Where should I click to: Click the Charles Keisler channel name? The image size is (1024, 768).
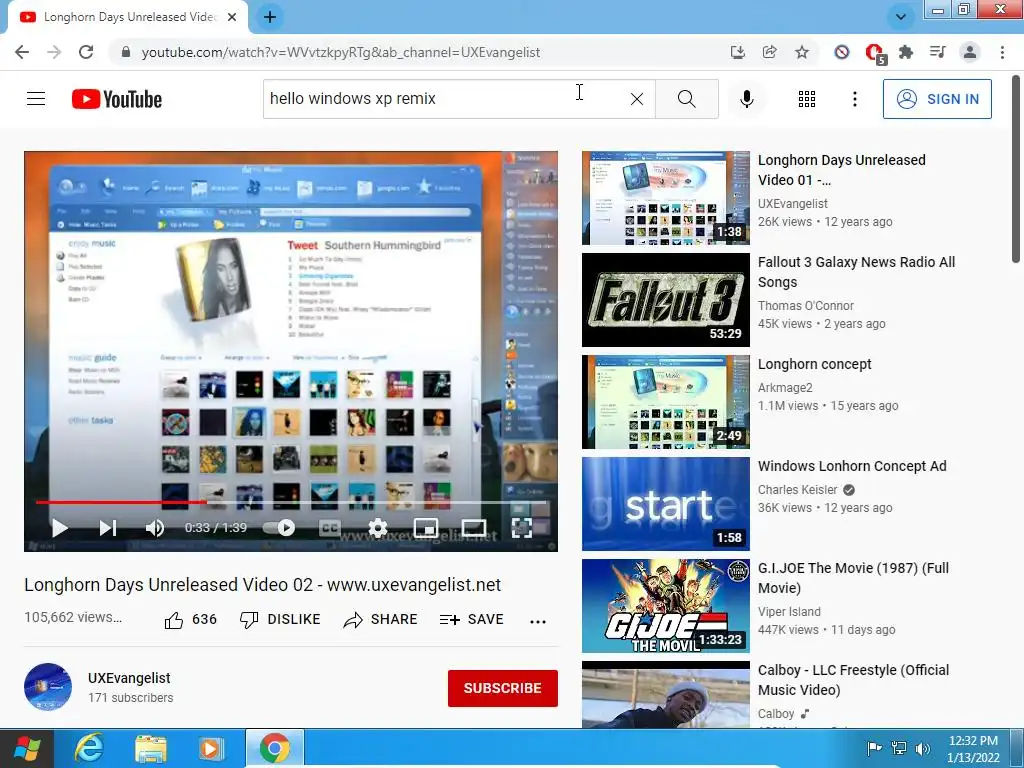797,490
